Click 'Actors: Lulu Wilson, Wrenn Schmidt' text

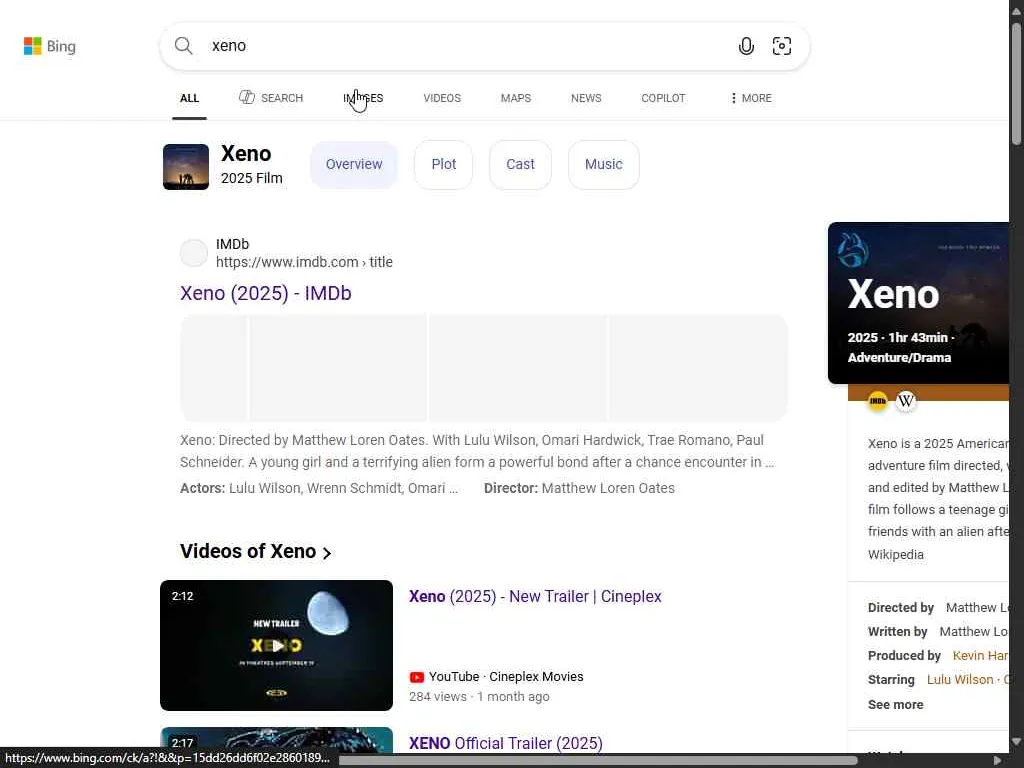pyautogui.click(x=319, y=488)
